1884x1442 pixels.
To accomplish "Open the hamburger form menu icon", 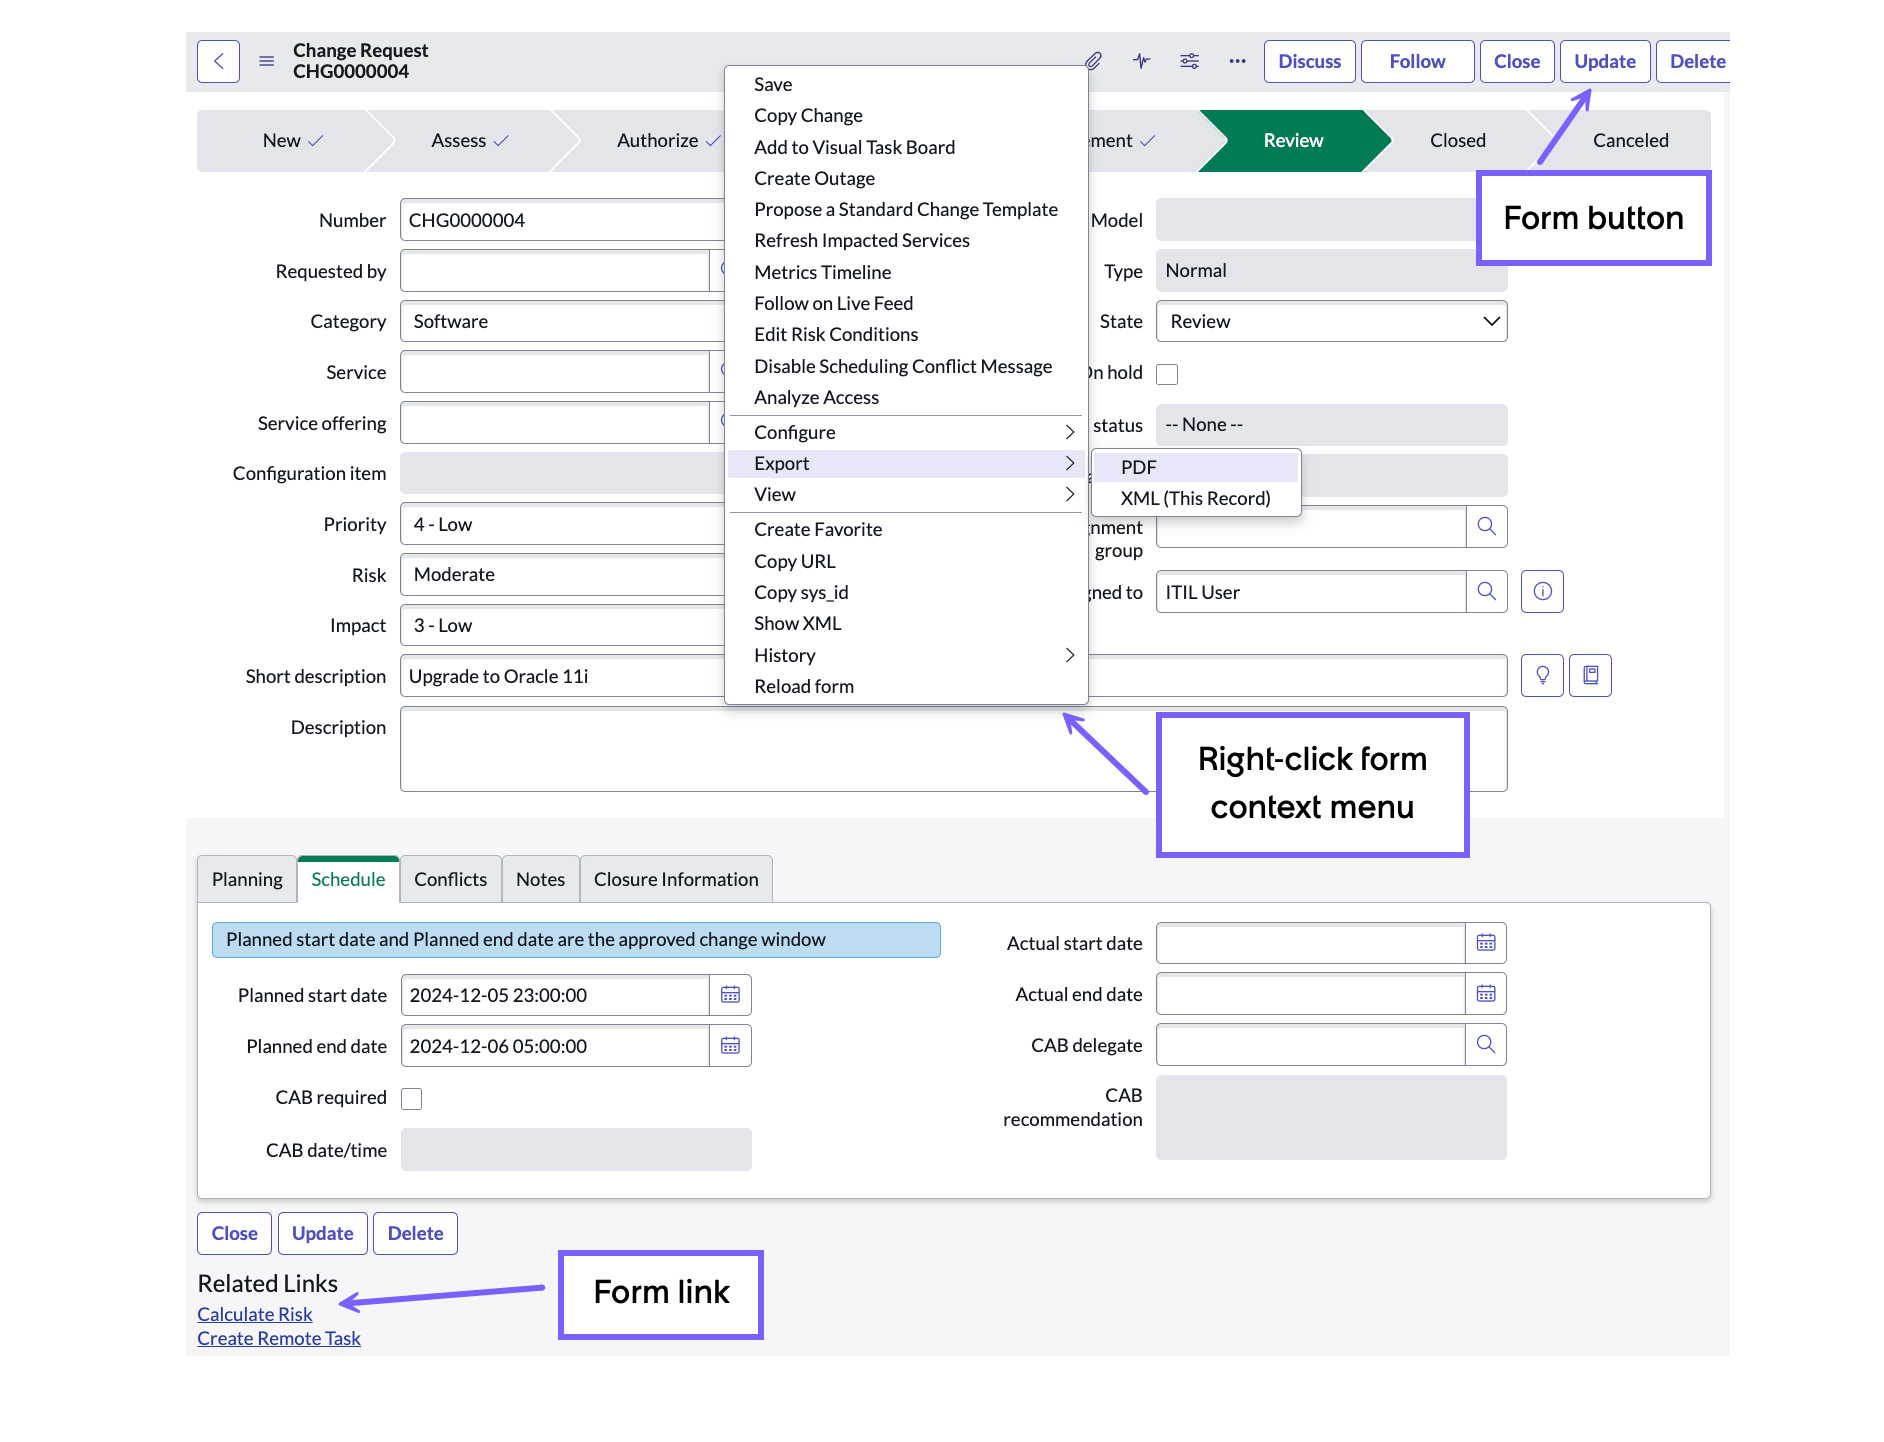I will pyautogui.click(x=266, y=61).
